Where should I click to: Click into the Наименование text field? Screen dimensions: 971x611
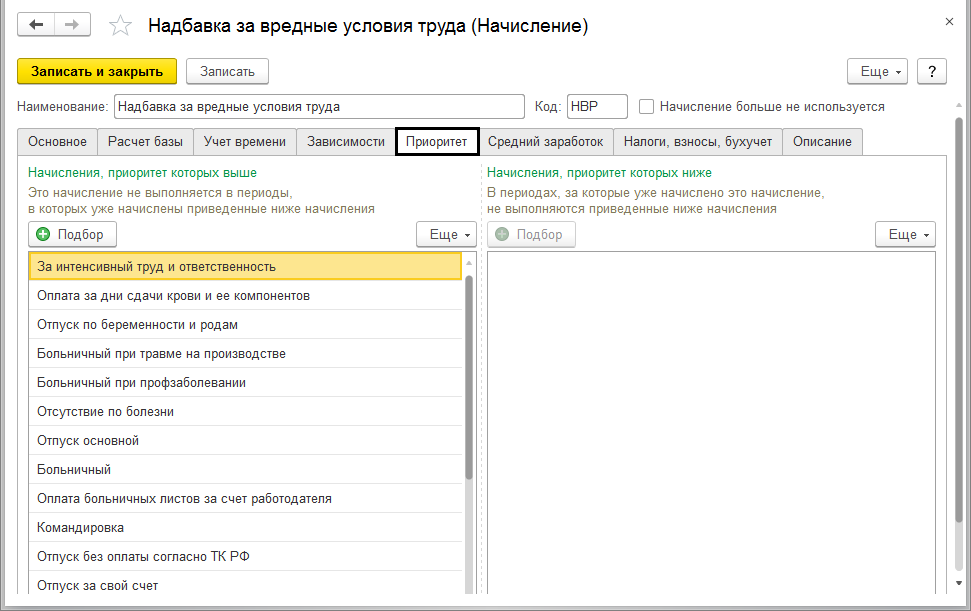coord(319,106)
